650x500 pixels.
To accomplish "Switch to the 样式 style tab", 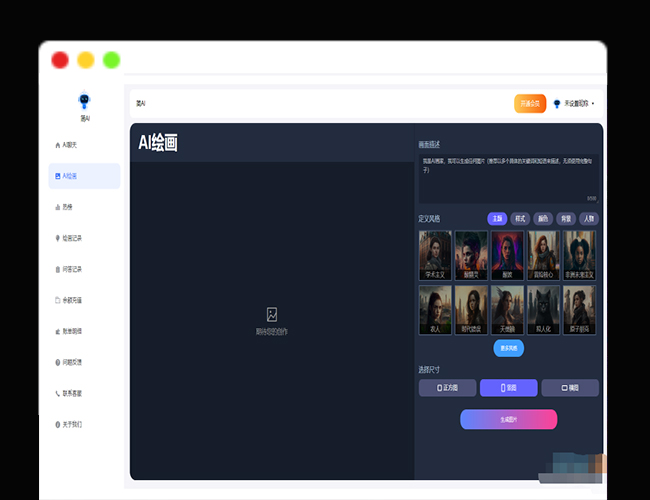I will (520, 218).
